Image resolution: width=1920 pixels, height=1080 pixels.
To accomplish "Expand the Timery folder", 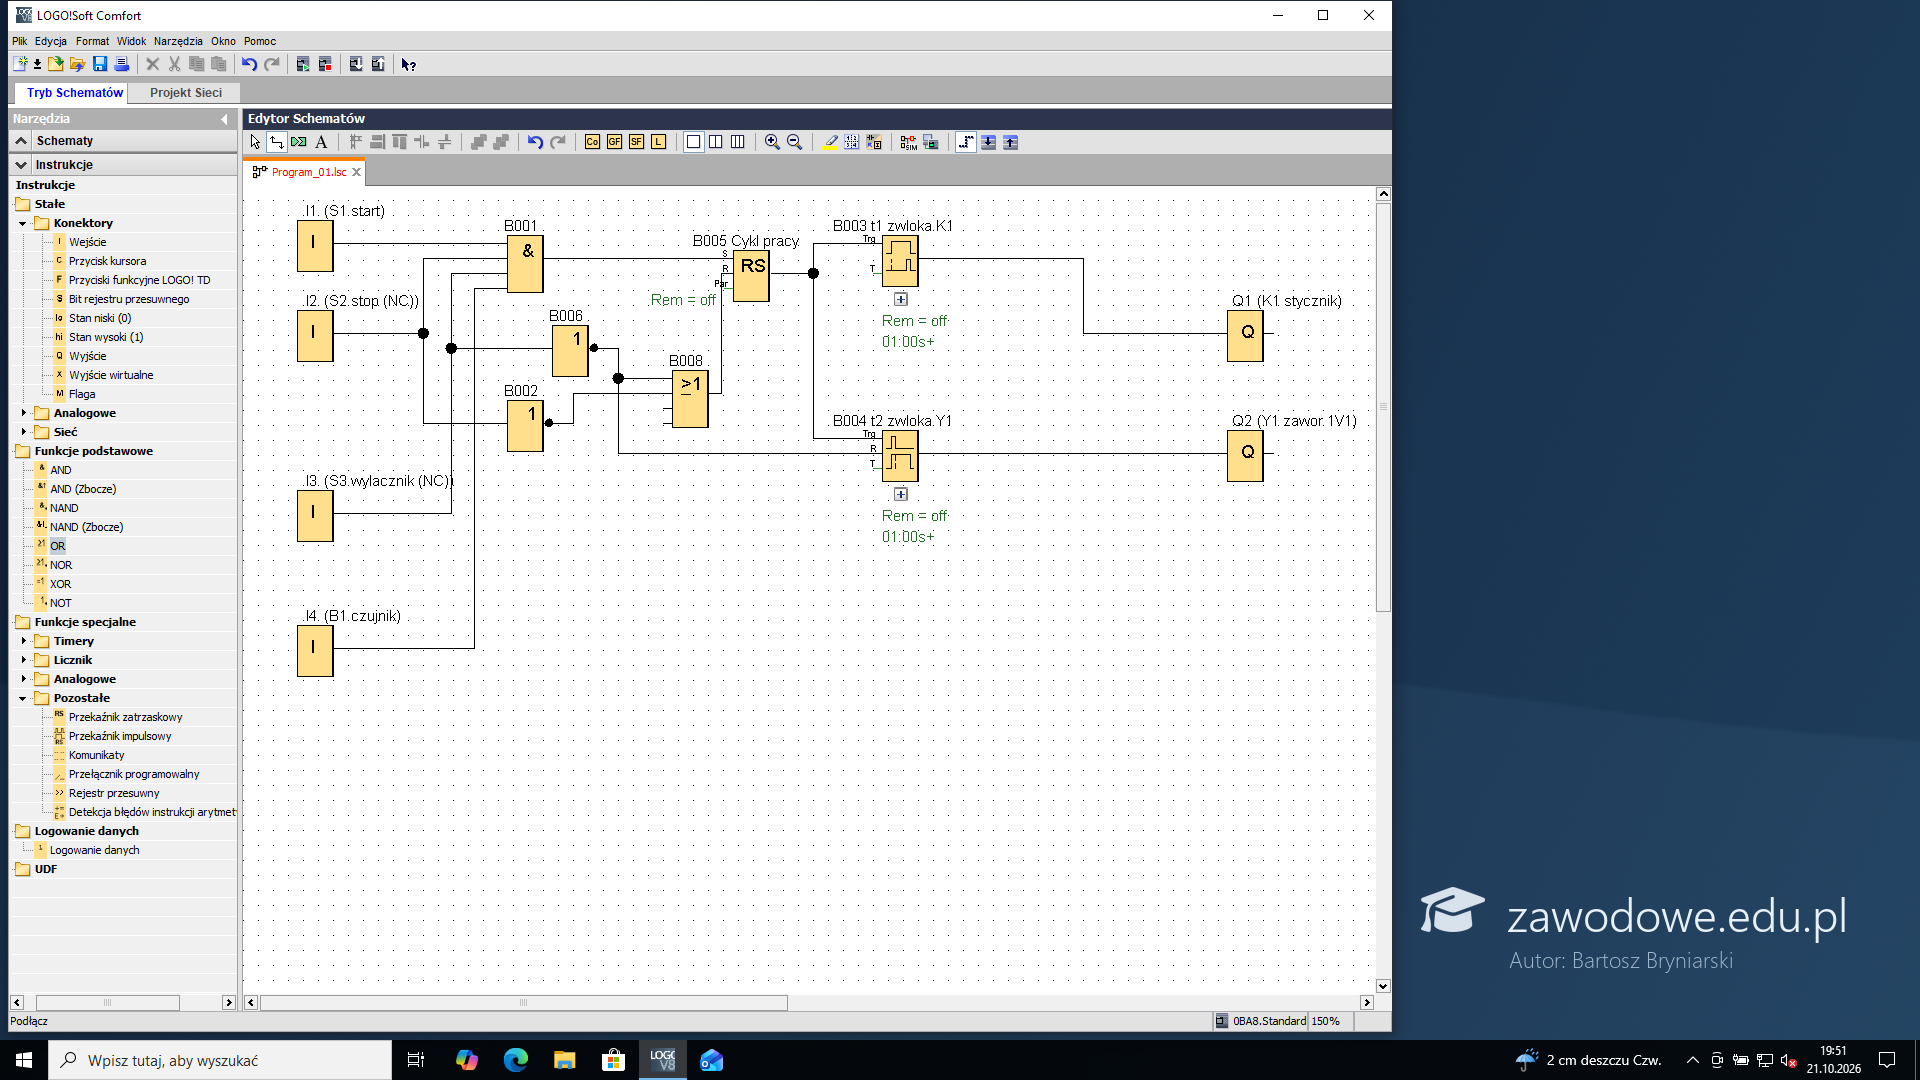I will tap(23, 641).
